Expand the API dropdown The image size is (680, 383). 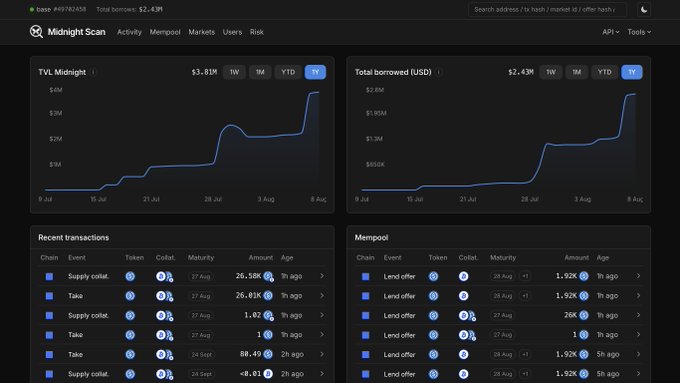[x=611, y=32]
